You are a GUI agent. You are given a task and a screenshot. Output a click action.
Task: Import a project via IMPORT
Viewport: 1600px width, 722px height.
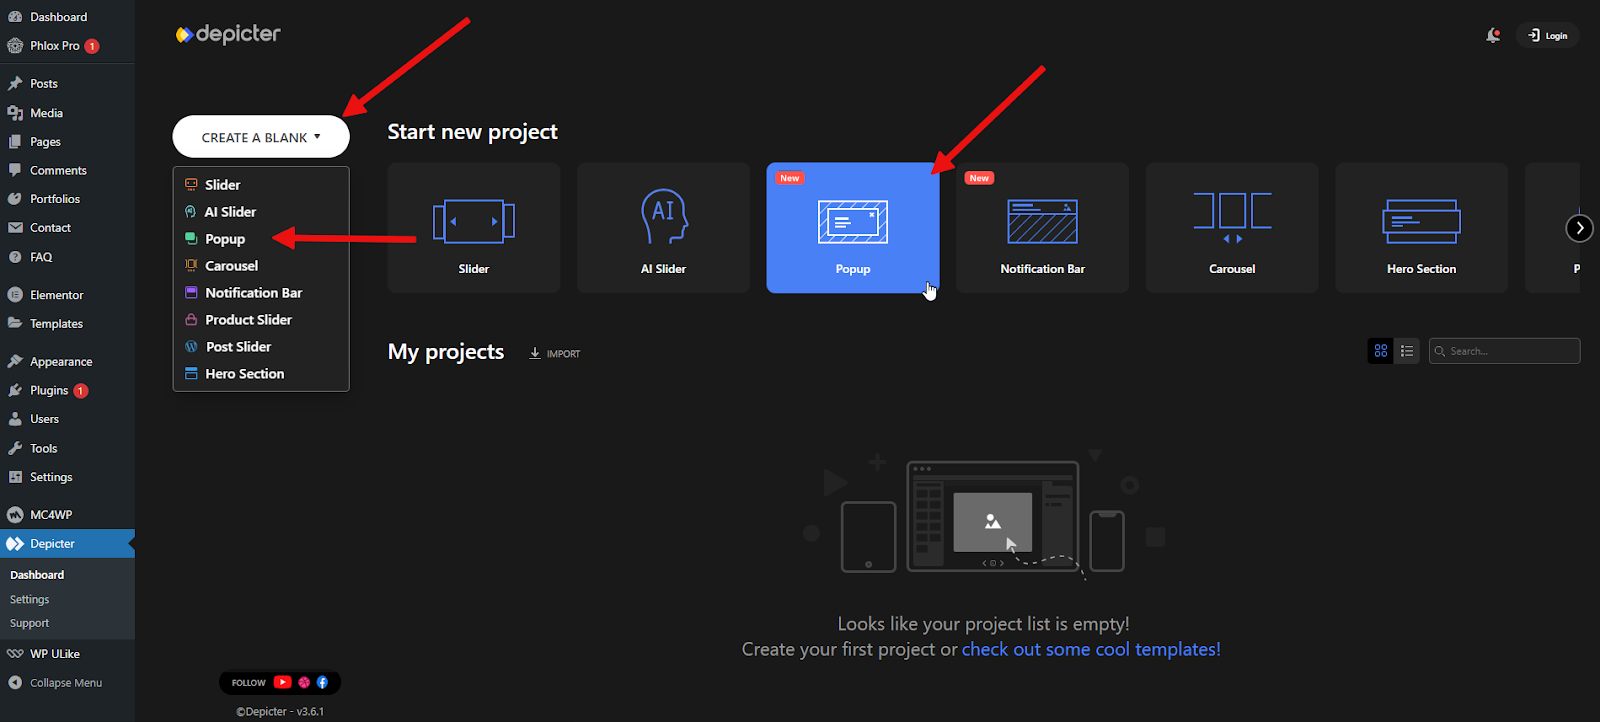click(555, 353)
